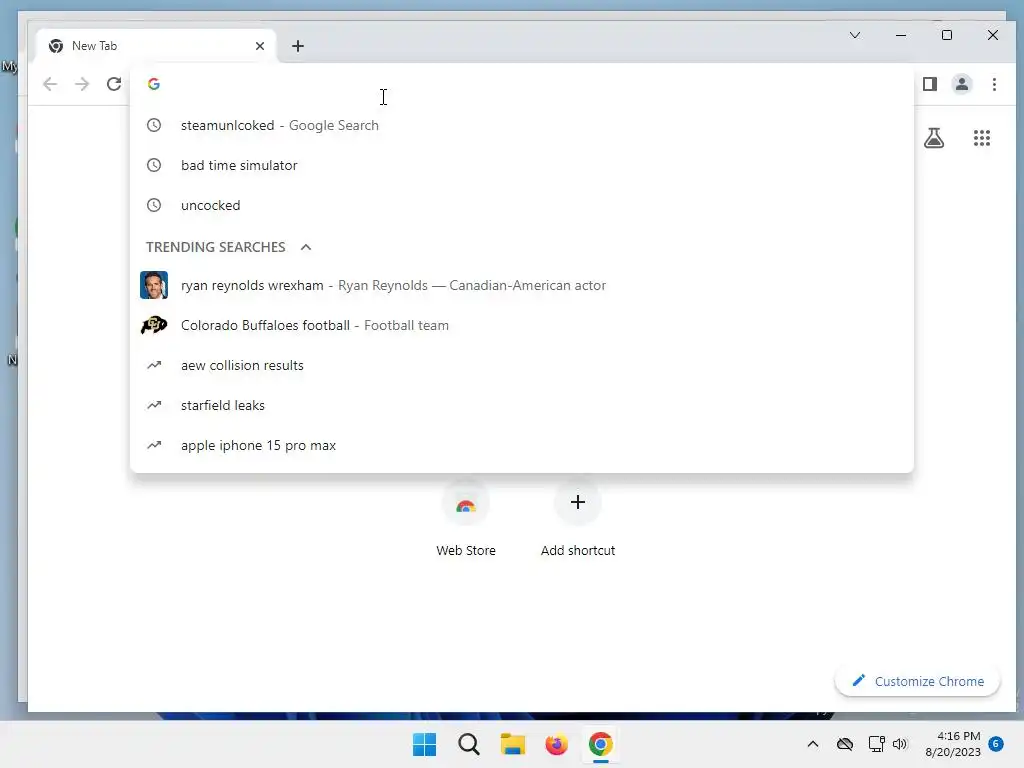The height and width of the screenshot is (768, 1024).
Task: Show hidden system tray icons
Action: pyautogui.click(x=812, y=744)
